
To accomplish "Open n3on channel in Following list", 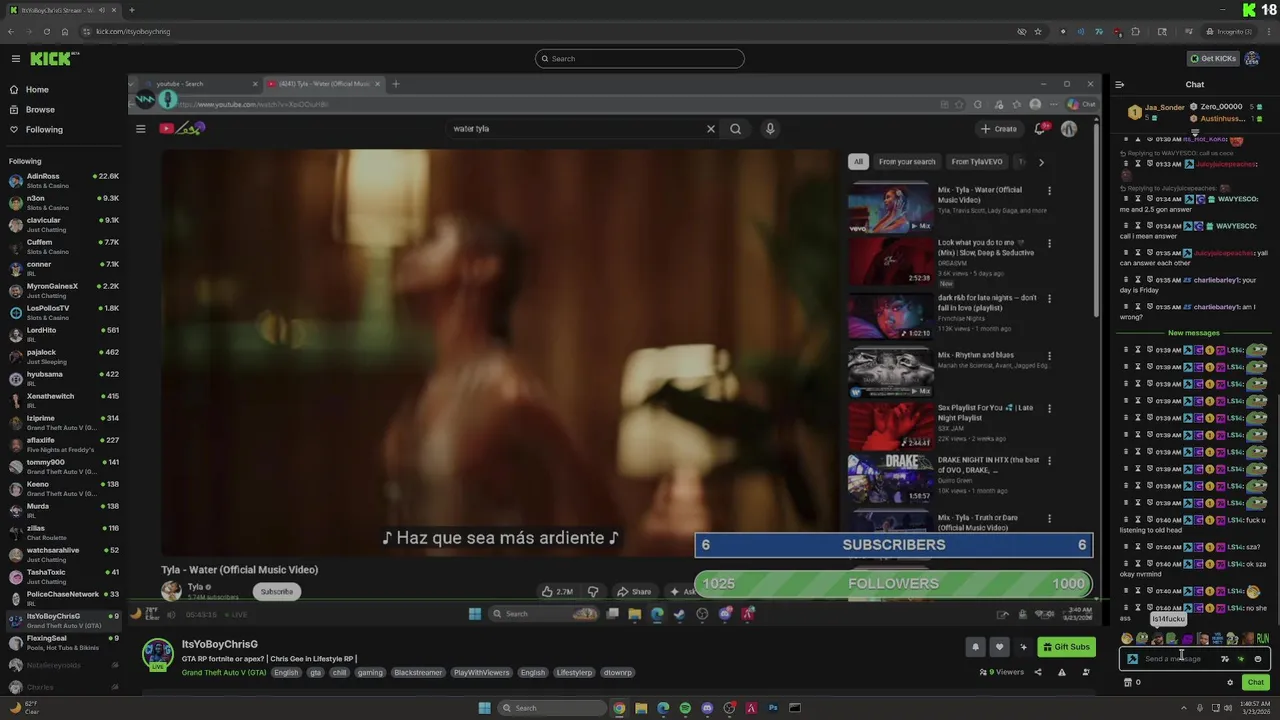I will (x=62, y=202).
